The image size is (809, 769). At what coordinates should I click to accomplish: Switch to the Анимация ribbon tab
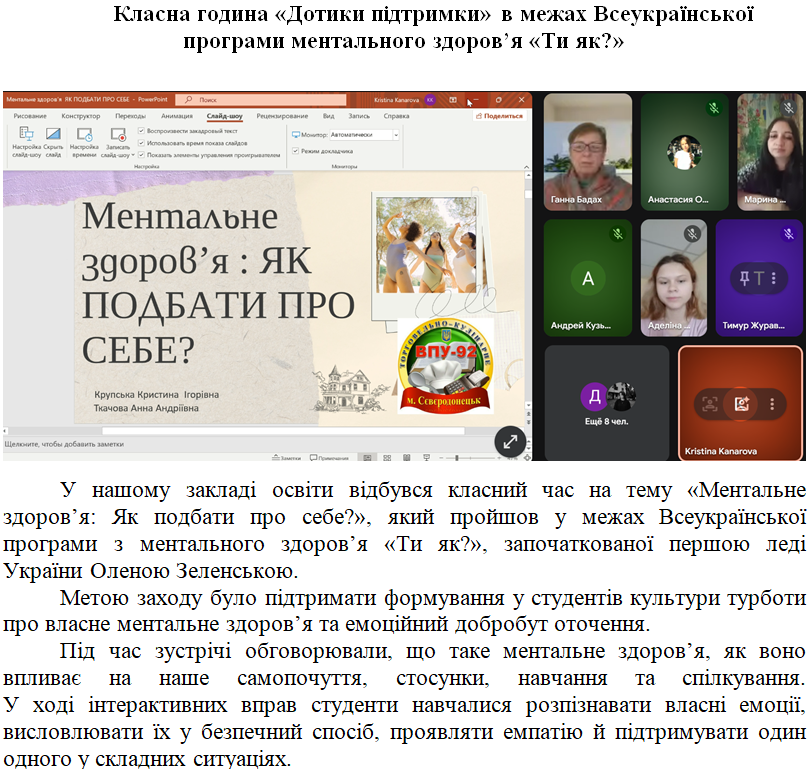(176, 116)
